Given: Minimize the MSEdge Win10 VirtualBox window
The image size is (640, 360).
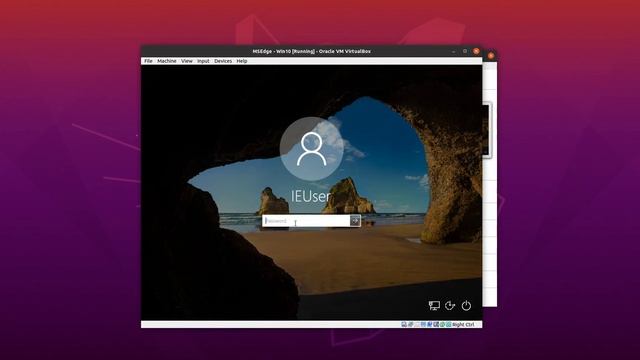Looking at the screenshot, I should click(x=453, y=51).
